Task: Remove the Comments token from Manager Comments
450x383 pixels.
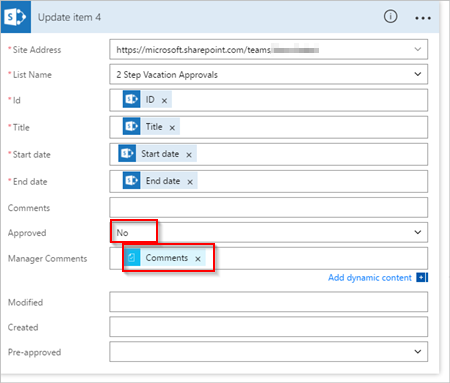Action: coord(198,259)
